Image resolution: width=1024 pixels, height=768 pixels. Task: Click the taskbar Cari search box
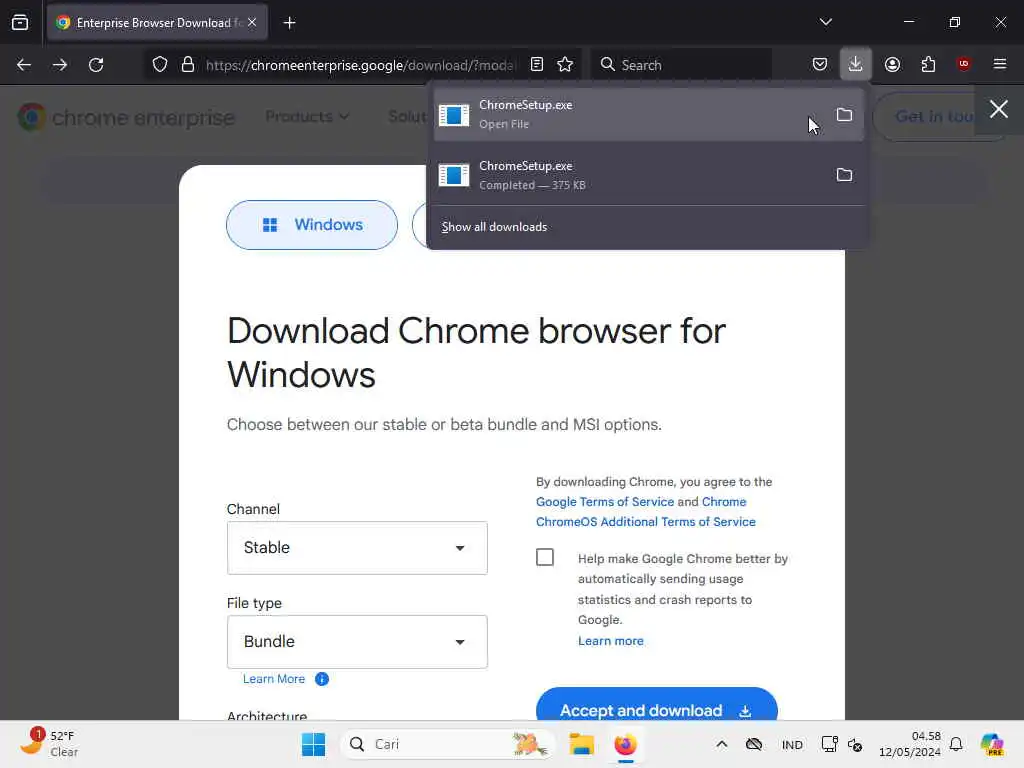pyautogui.click(x=447, y=744)
